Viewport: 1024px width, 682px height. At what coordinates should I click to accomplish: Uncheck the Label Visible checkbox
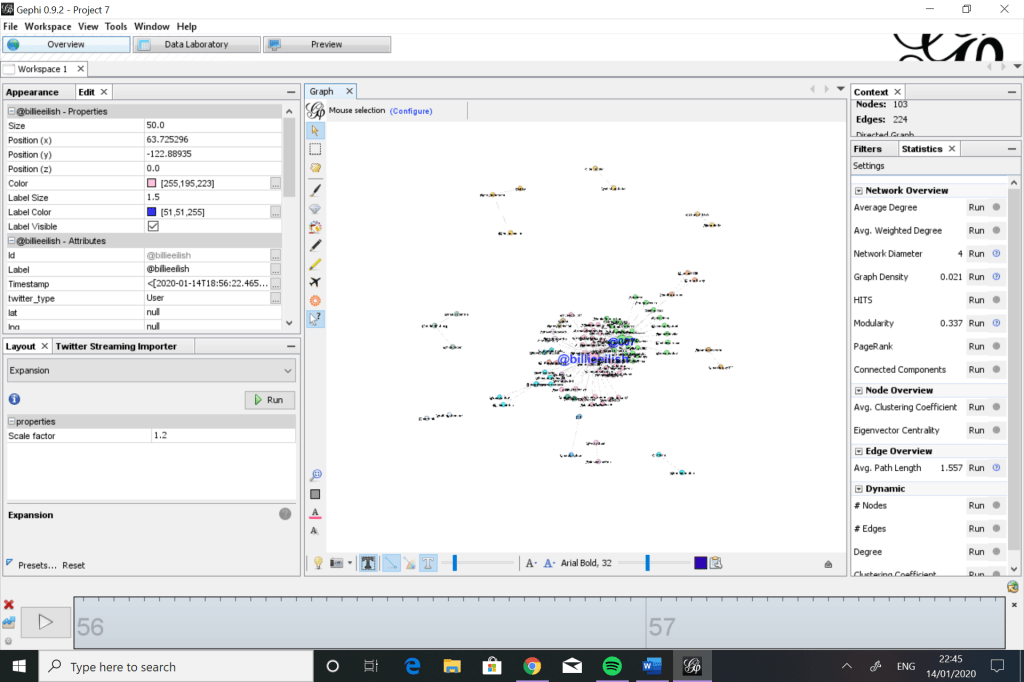click(153, 226)
